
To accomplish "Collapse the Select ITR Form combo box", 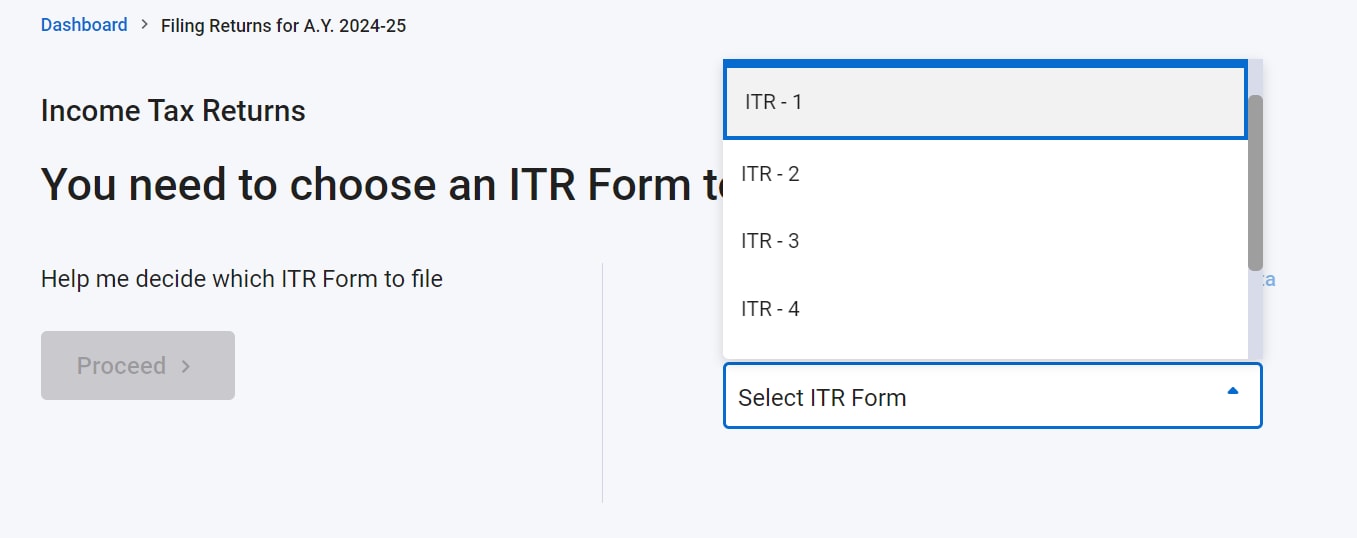I will click(992, 396).
